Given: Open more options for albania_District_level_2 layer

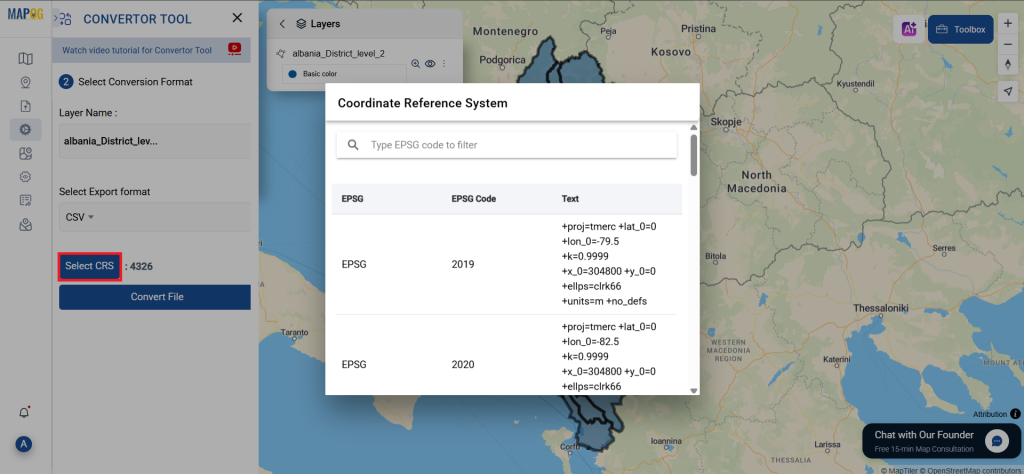Looking at the screenshot, I should pos(444,64).
